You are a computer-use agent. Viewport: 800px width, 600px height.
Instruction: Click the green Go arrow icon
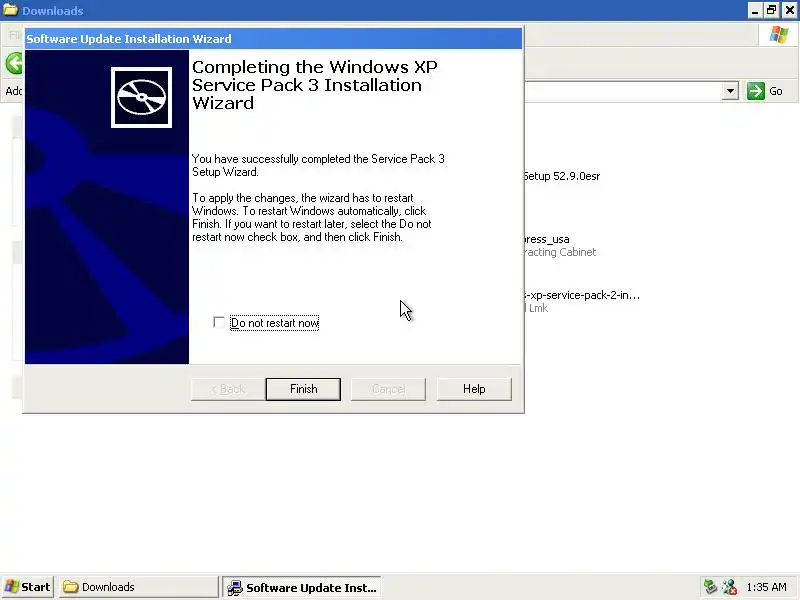(x=756, y=91)
